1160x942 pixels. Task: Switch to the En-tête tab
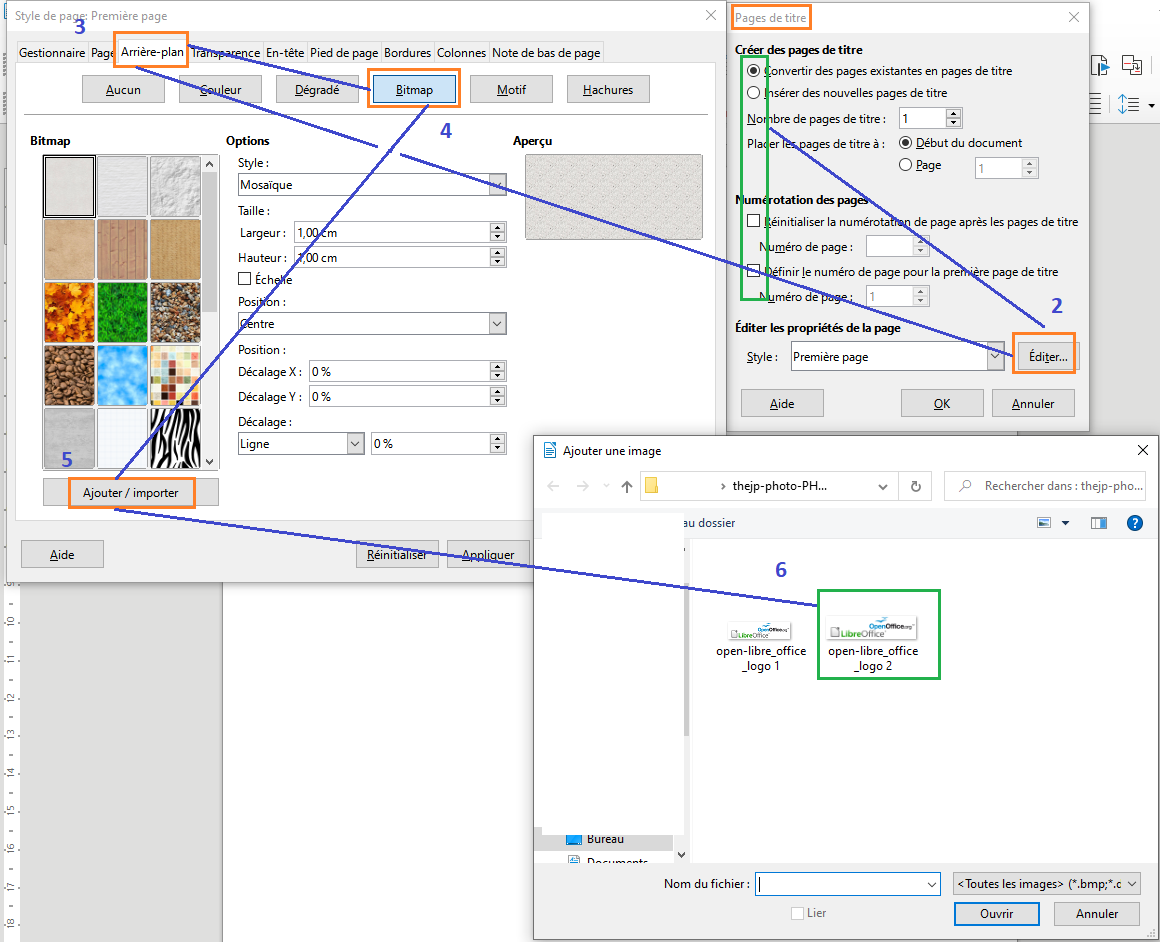click(x=285, y=53)
